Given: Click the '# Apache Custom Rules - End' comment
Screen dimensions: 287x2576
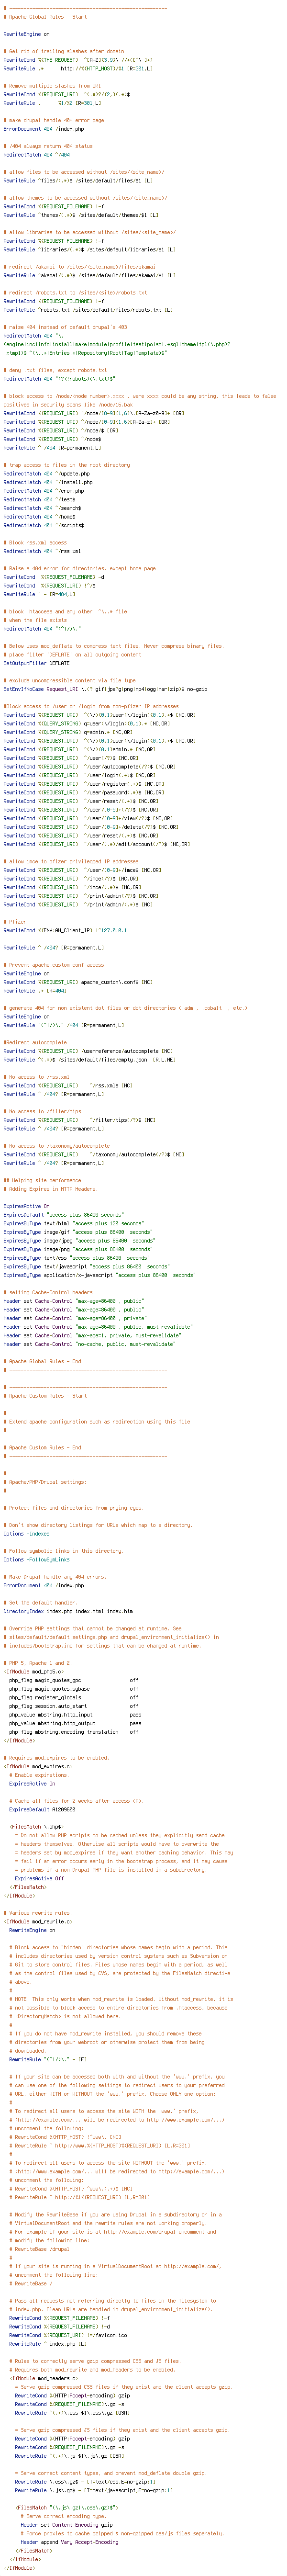Looking at the screenshot, I should [43, 1447].
